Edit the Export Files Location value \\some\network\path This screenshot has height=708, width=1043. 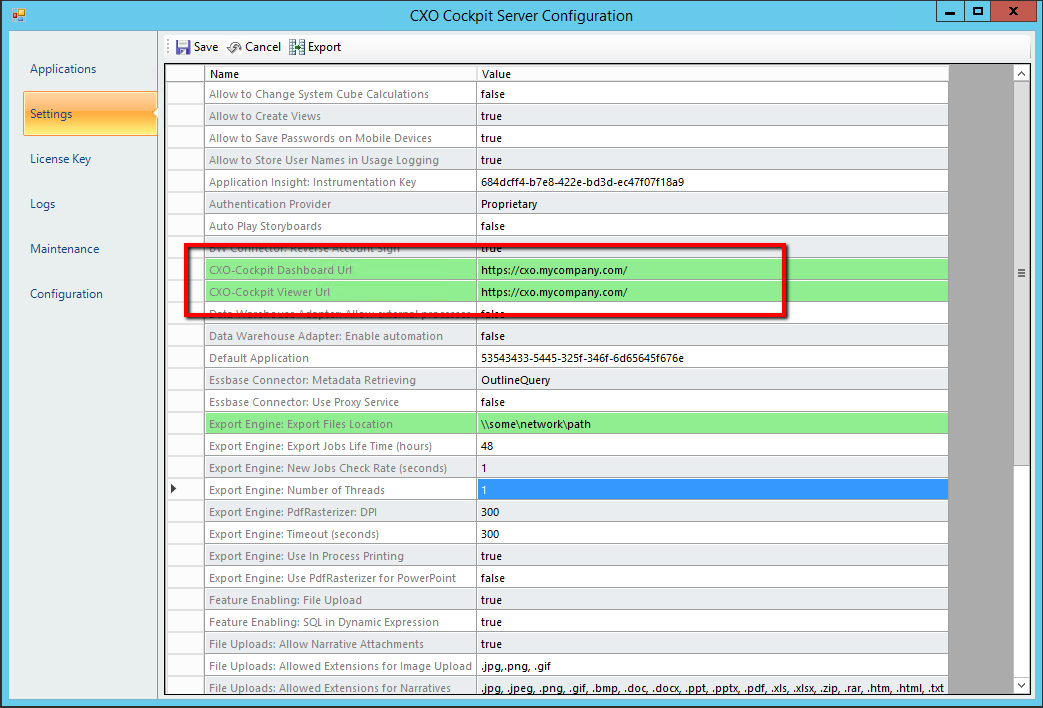coord(712,424)
